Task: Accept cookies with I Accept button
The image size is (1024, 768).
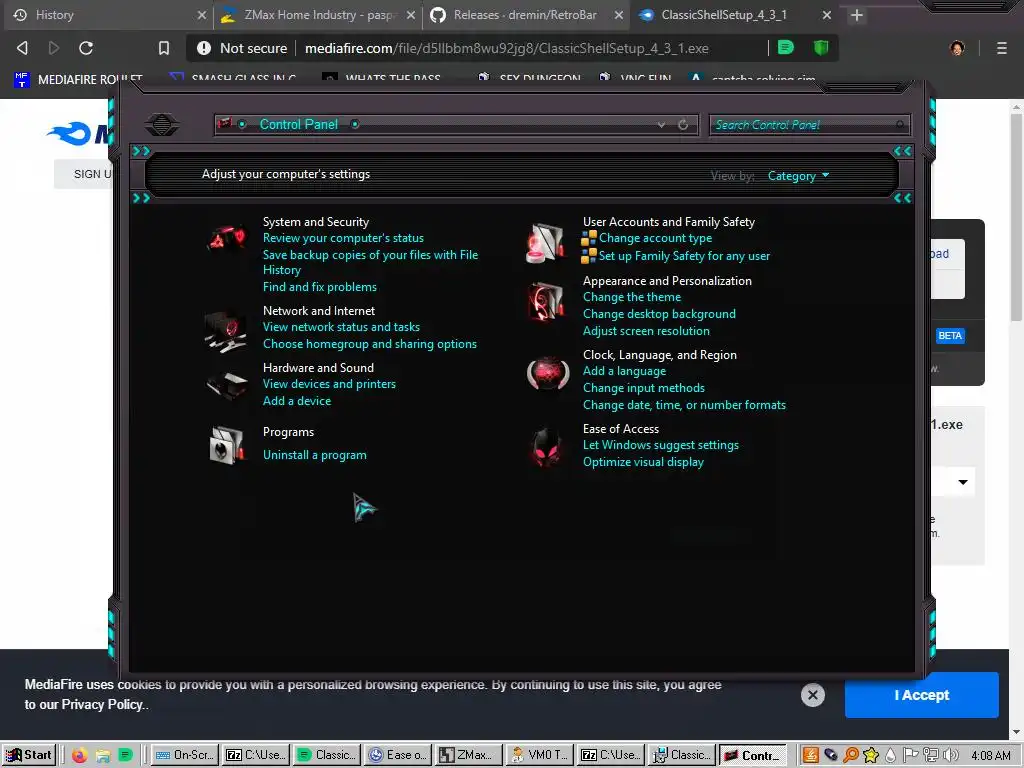Action: tap(921, 695)
